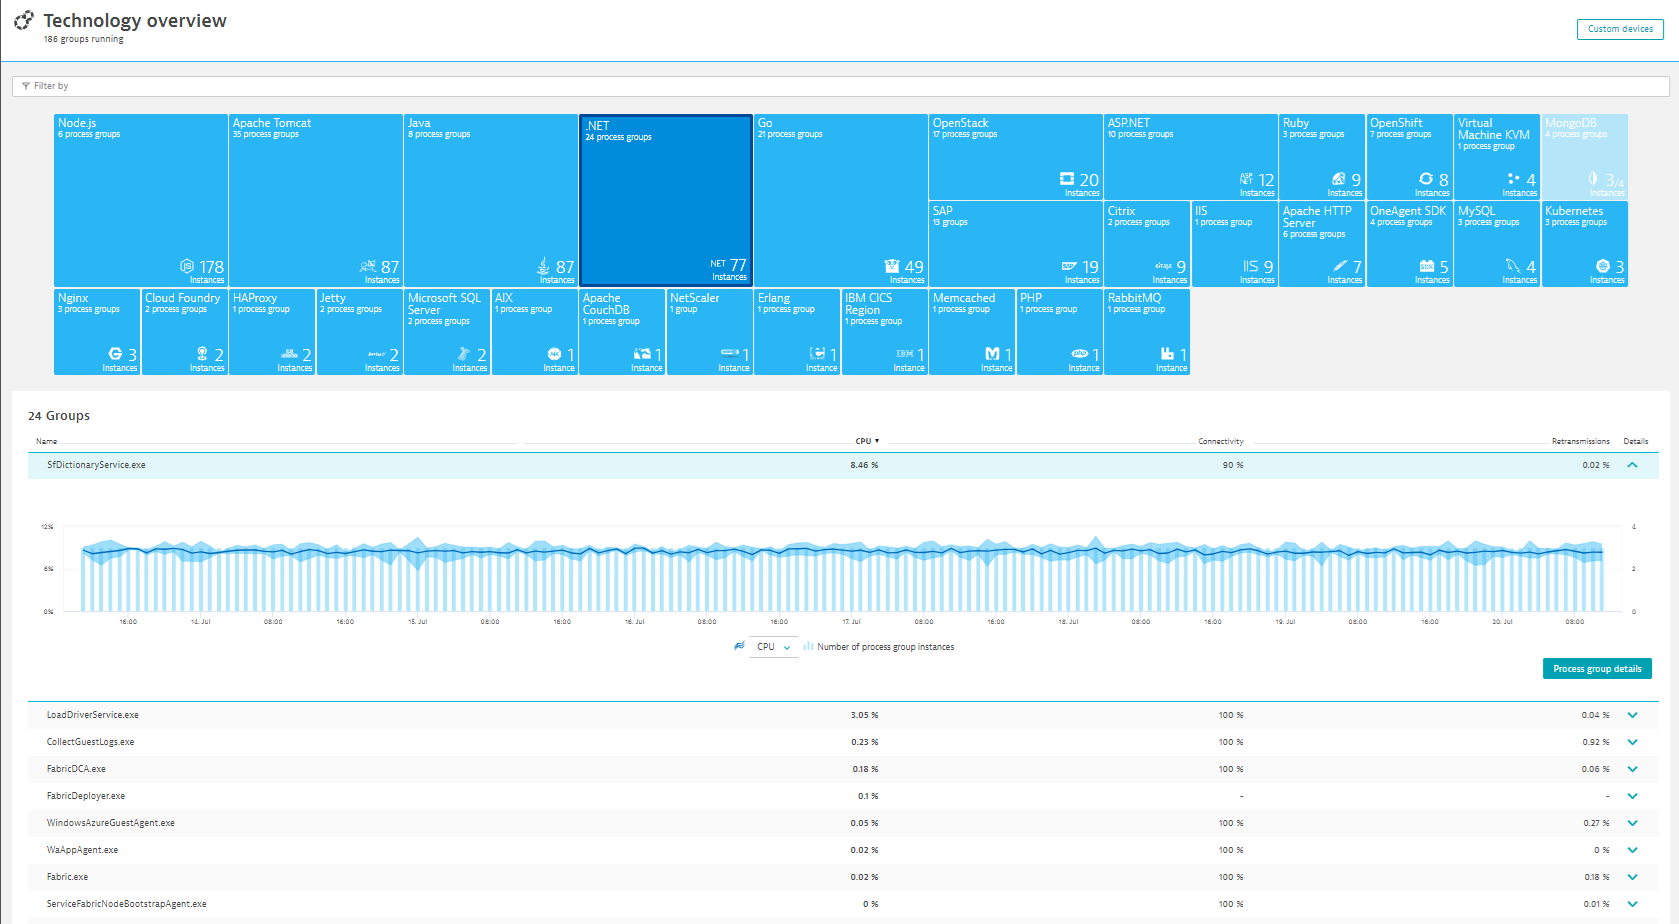
Task: Click the filter funnel icon
Action: [26, 86]
